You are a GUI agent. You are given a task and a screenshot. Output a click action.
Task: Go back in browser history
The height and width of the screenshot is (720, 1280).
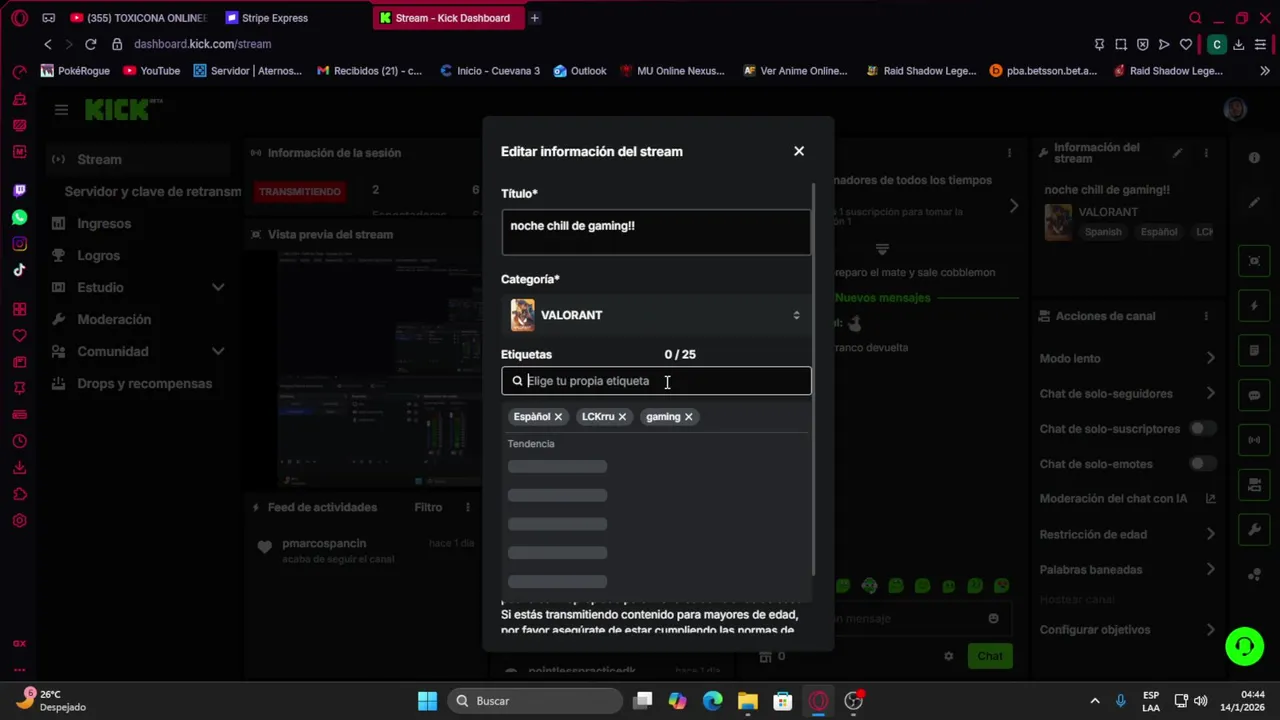[x=47, y=44]
